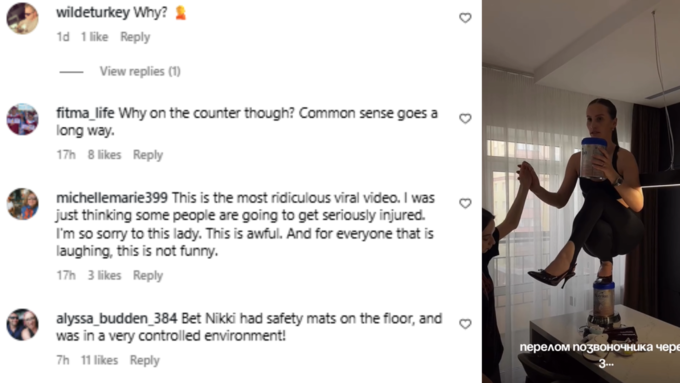
Task: Open michellemarie399's profile avatar
Action: click(x=23, y=204)
